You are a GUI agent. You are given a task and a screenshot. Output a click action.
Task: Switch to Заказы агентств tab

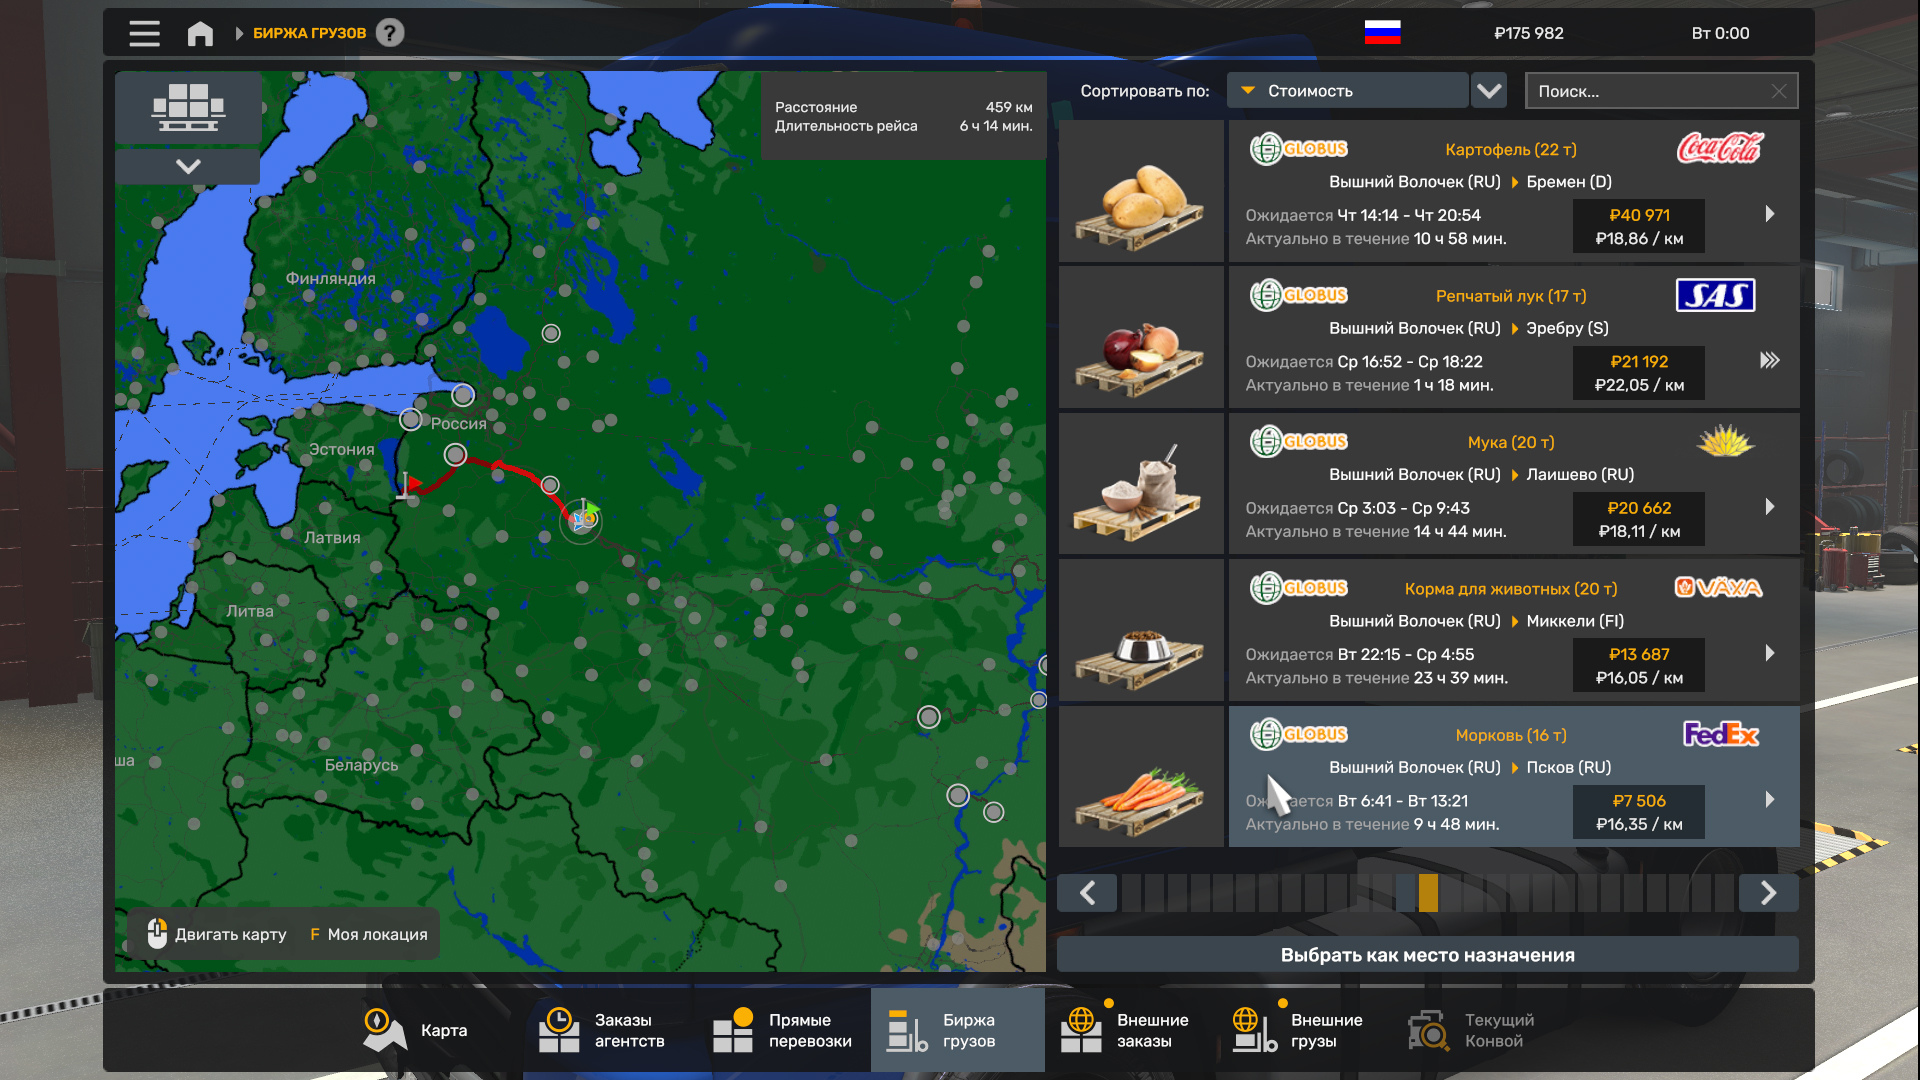(x=600, y=1030)
